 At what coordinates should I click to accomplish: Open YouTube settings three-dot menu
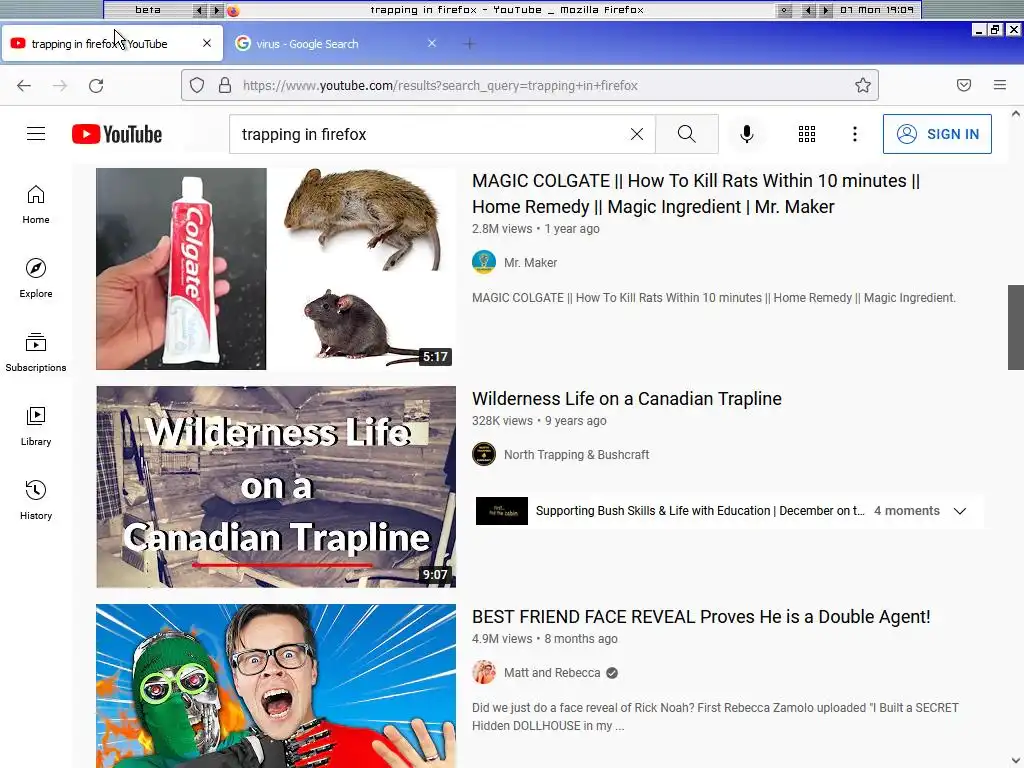[x=854, y=134]
